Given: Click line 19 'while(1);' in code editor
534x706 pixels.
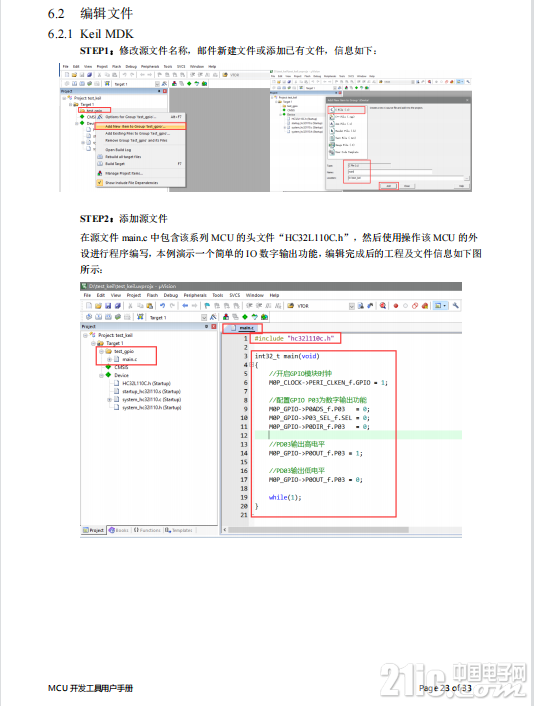Looking at the screenshot, I should [x=285, y=497].
